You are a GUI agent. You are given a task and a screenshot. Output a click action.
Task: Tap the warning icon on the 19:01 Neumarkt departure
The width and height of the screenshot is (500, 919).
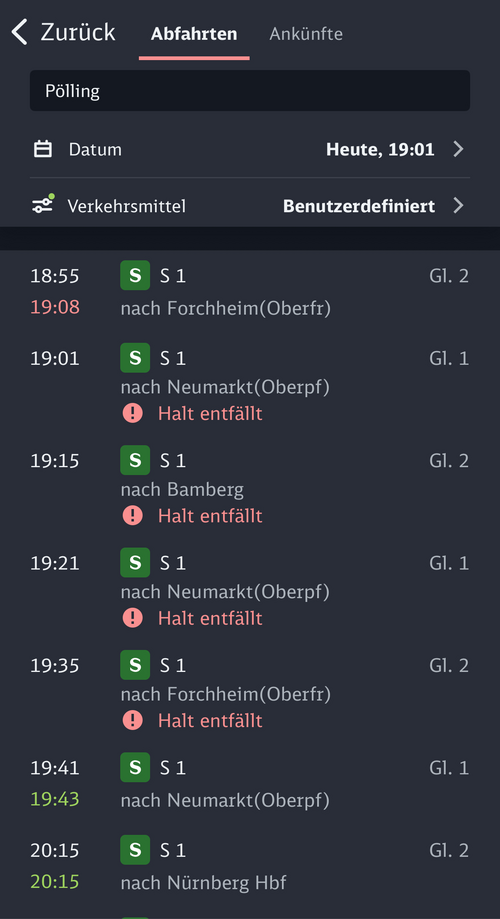(132, 413)
